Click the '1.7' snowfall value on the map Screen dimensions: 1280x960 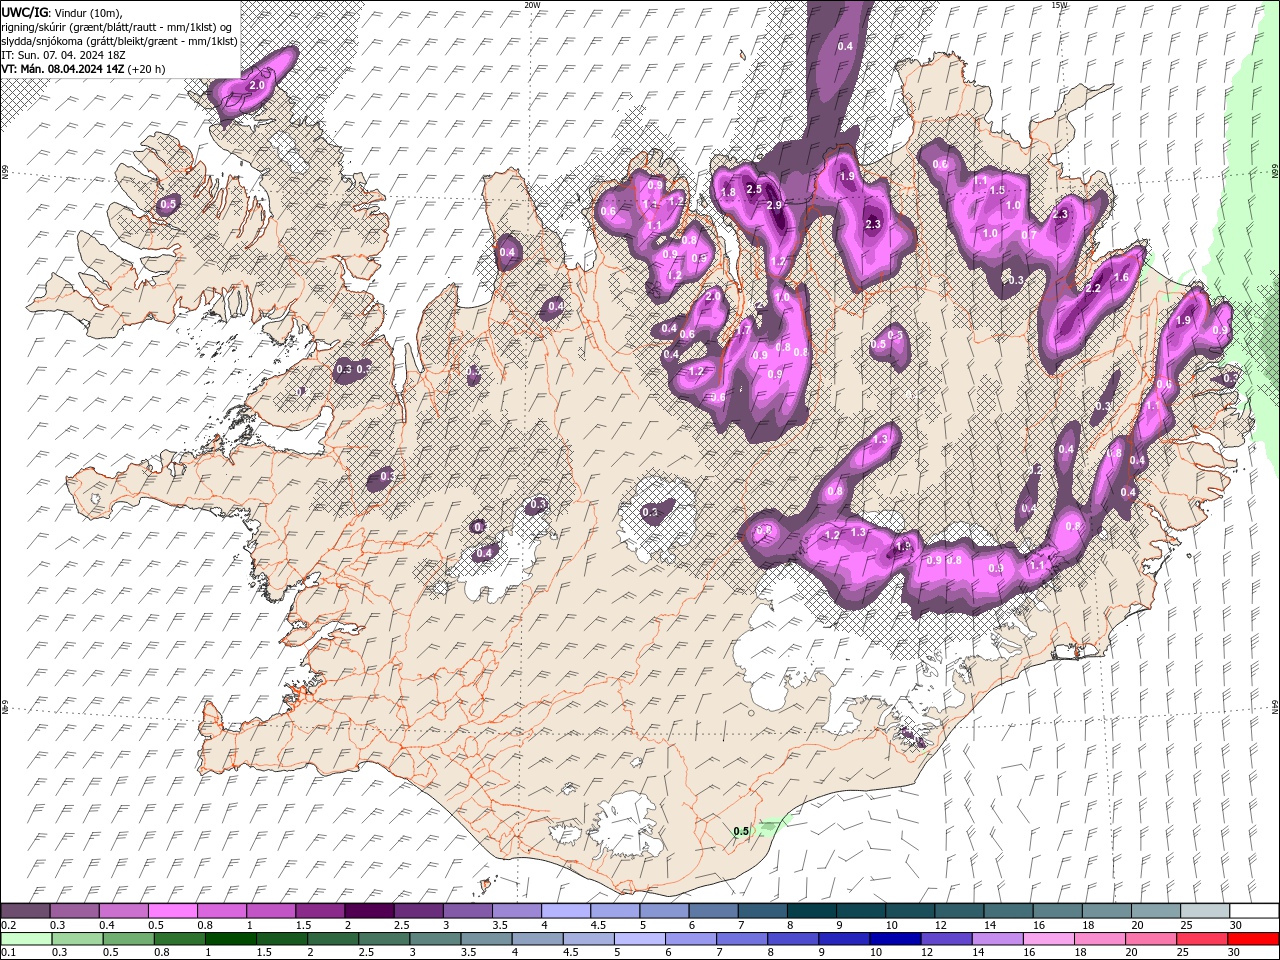click(744, 330)
